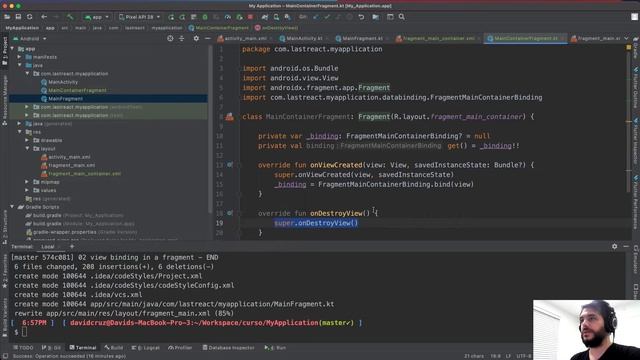The image size is (640, 360).
Task: Click MyApplication in the breadcrumb bar
Action: point(22,28)
